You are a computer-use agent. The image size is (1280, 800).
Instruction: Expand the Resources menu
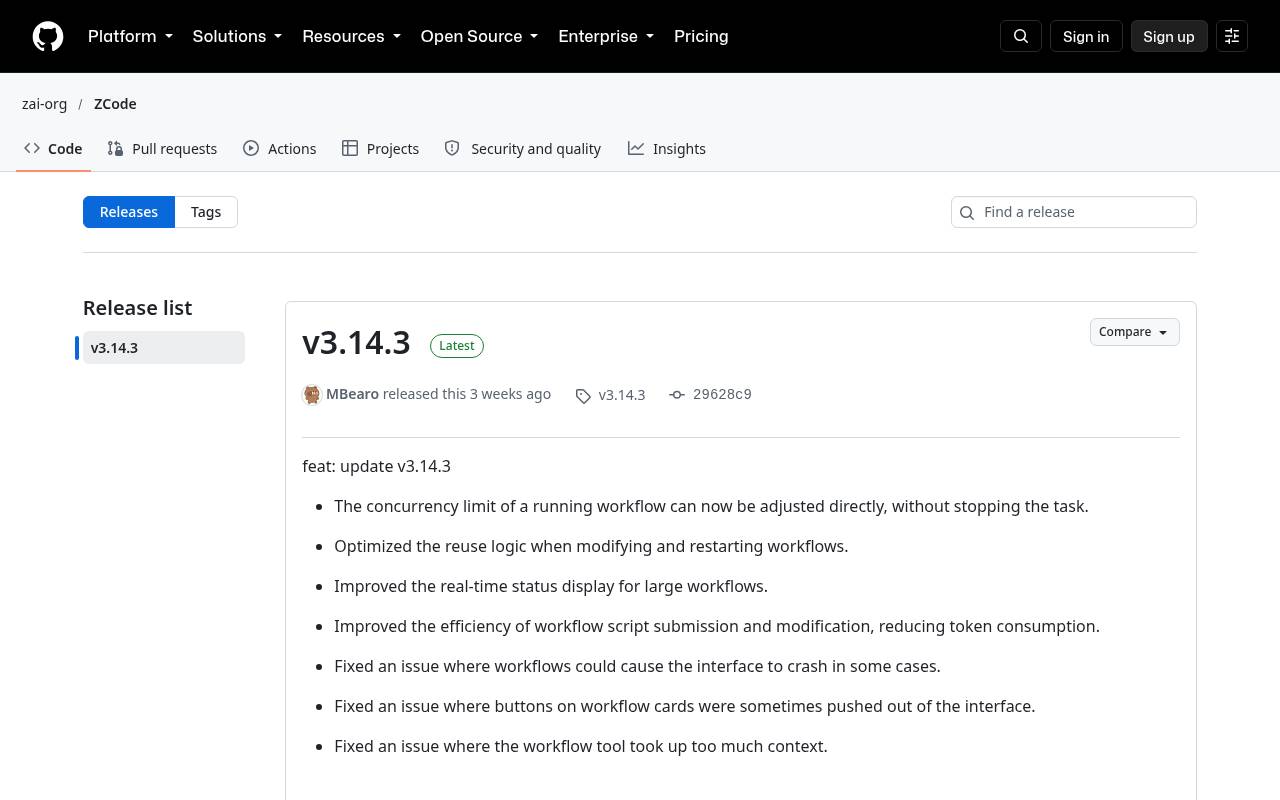pos(351,36)
